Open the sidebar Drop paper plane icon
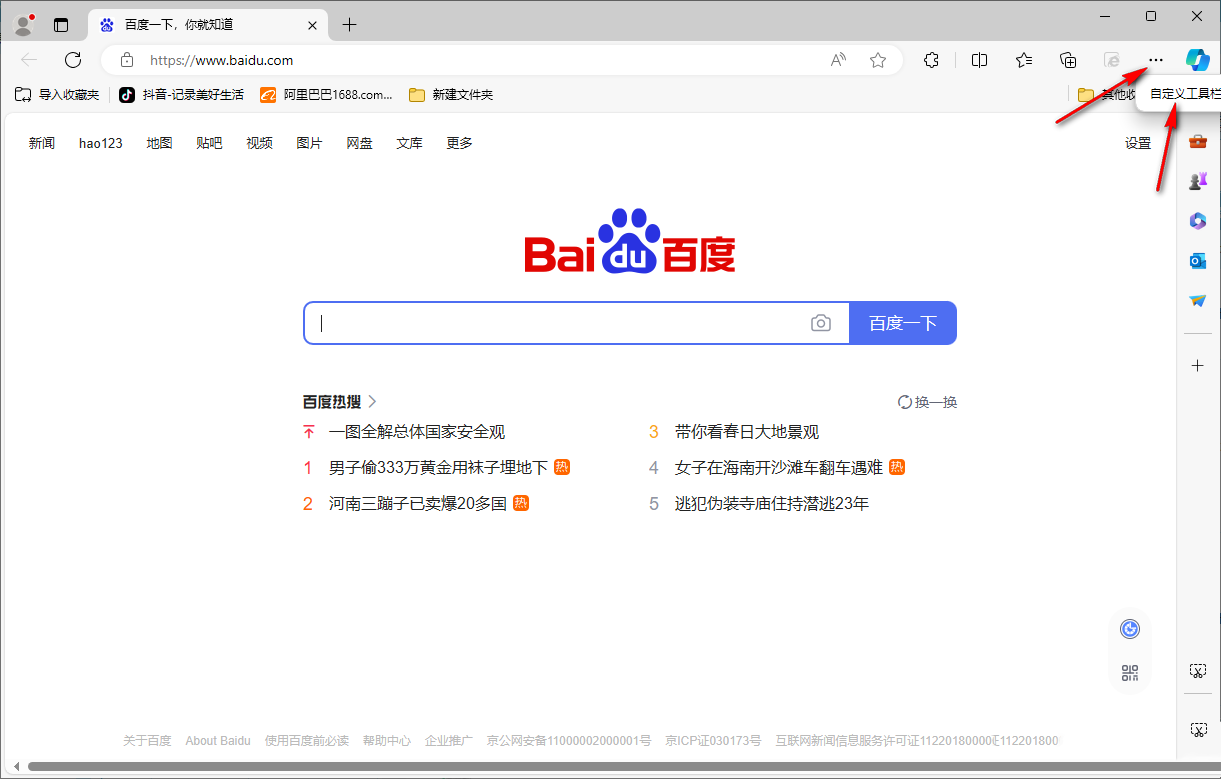This screenshot has height=779, width=1221. 1198,301
